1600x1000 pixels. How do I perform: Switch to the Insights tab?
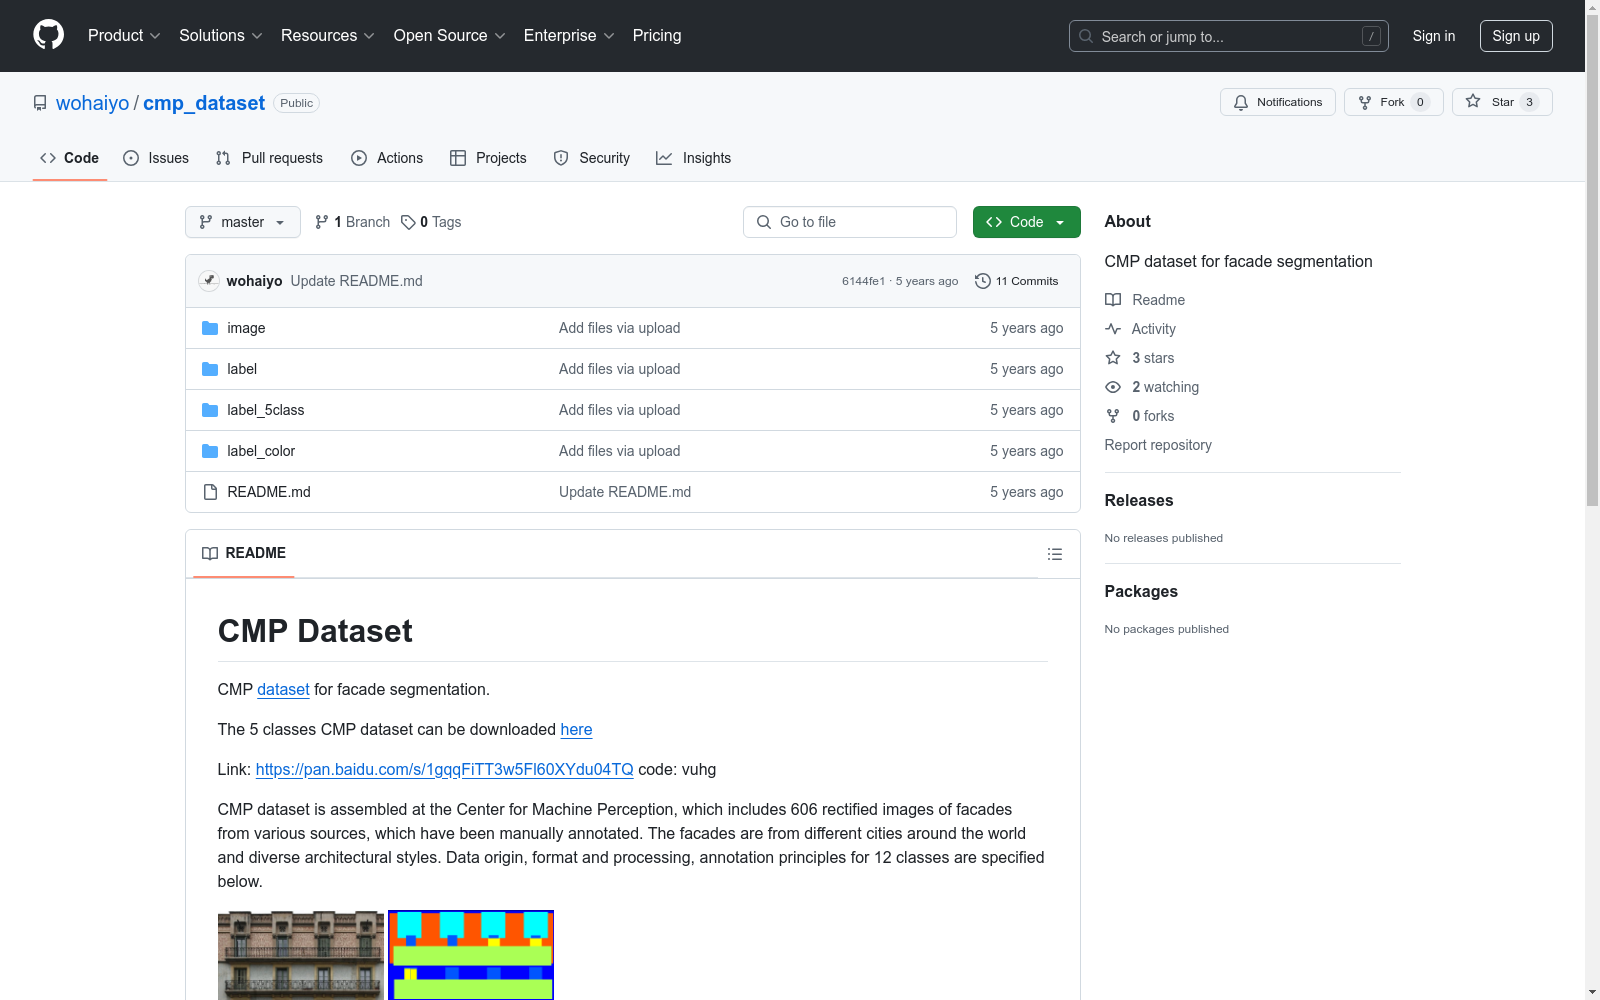[x=693, y=158]
